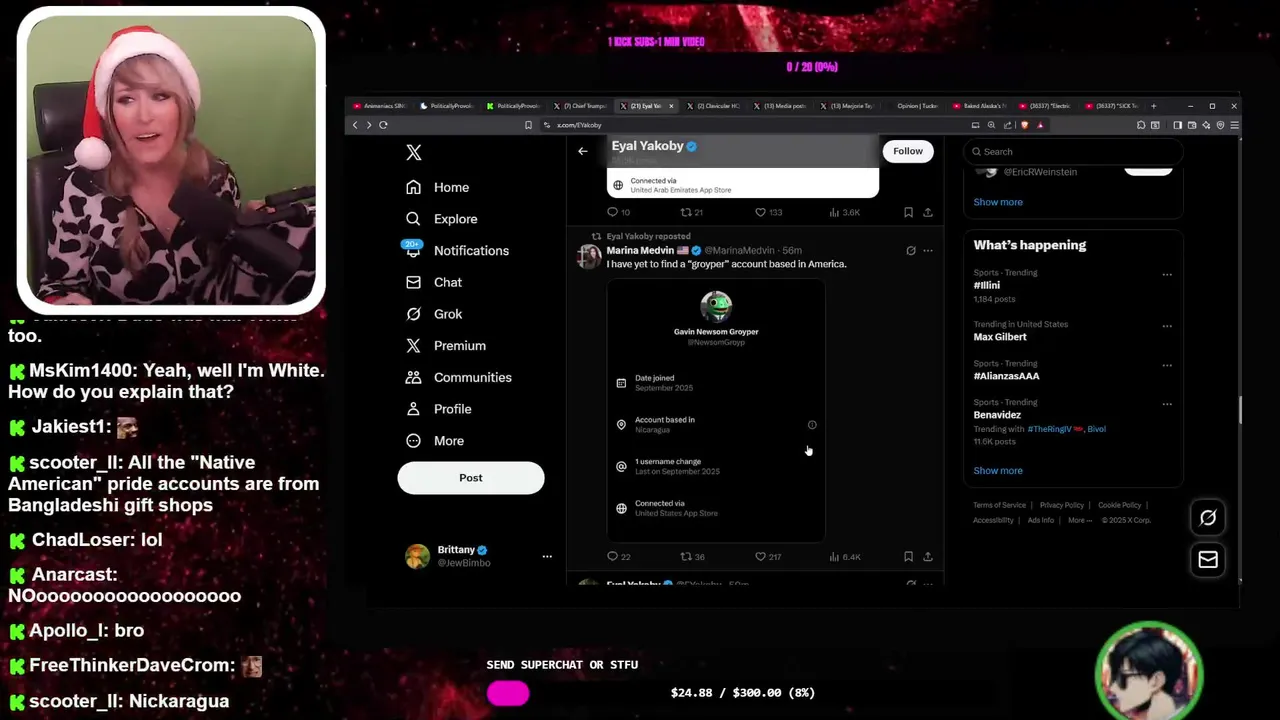
Task: Open the floating Grok button
Action: pyautogui.click(x=1208, y=518)
